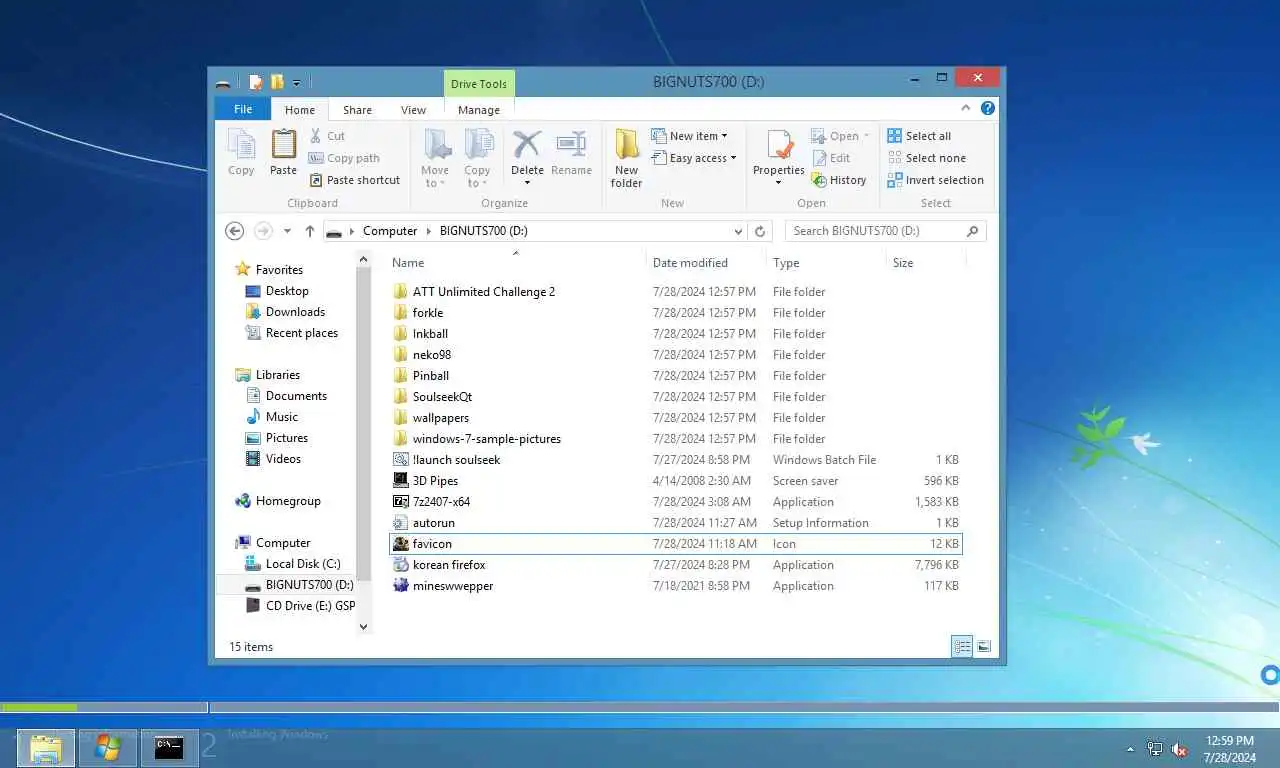
Task: Click navigation pane scroll down arrow
Action: click(x=363, y=627)
